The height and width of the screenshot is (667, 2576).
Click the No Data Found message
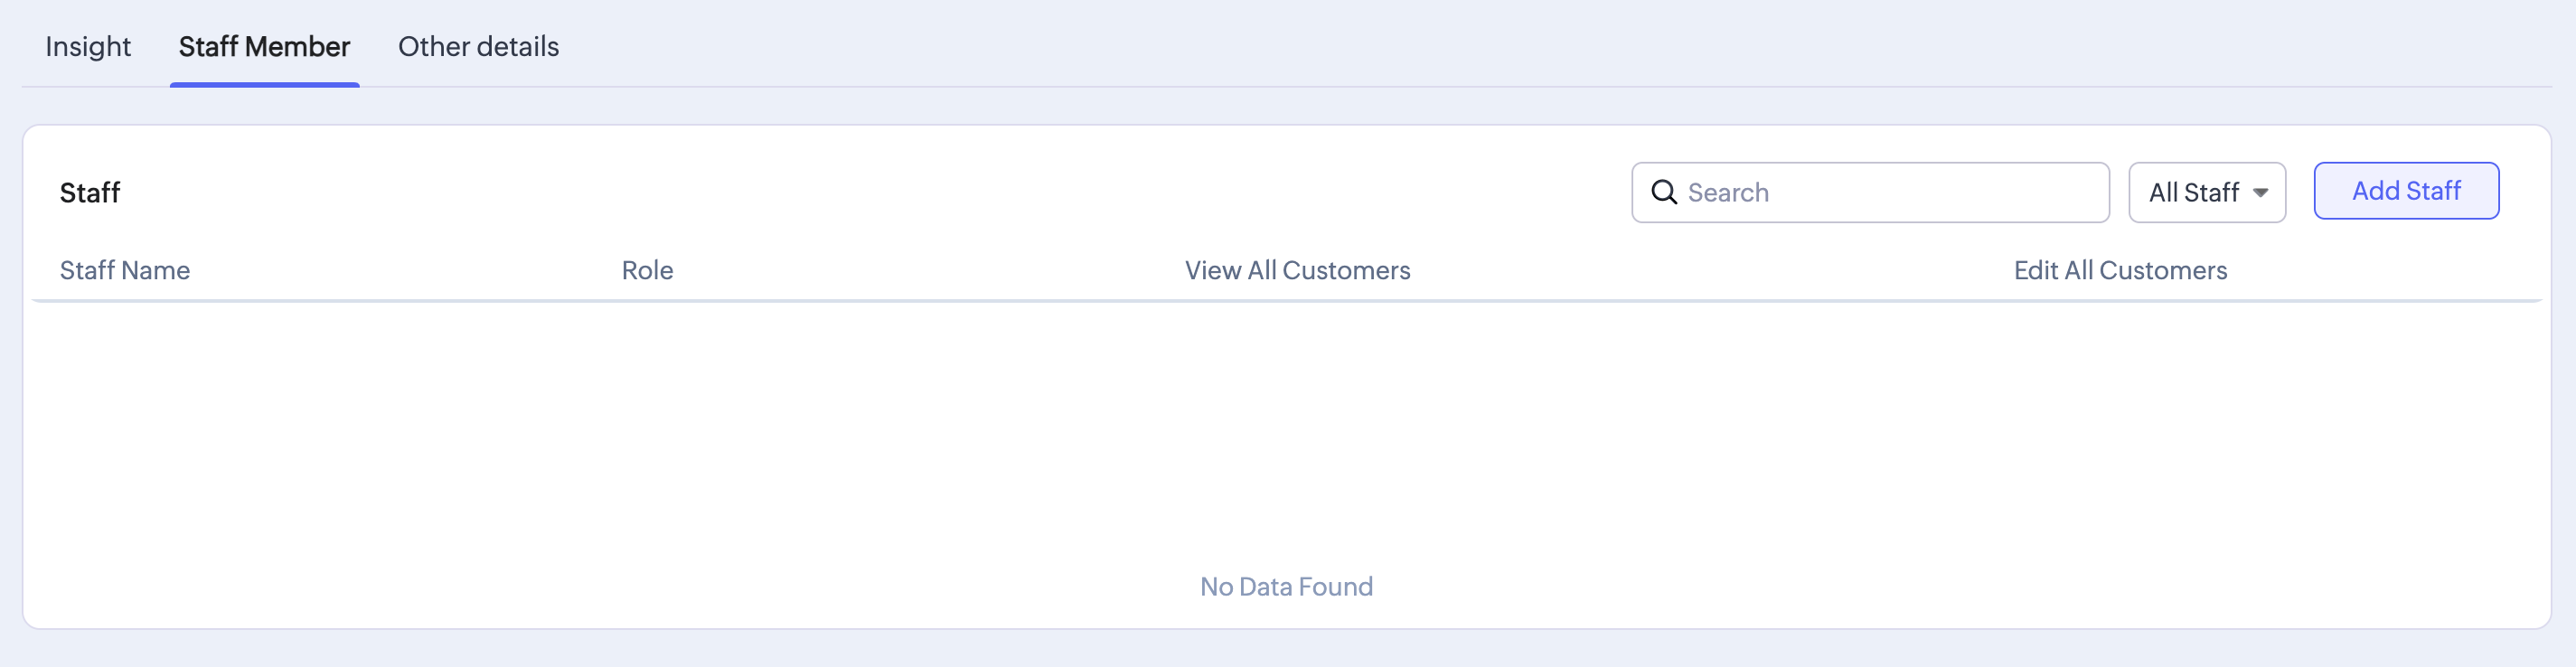[x=1286, y=586]
